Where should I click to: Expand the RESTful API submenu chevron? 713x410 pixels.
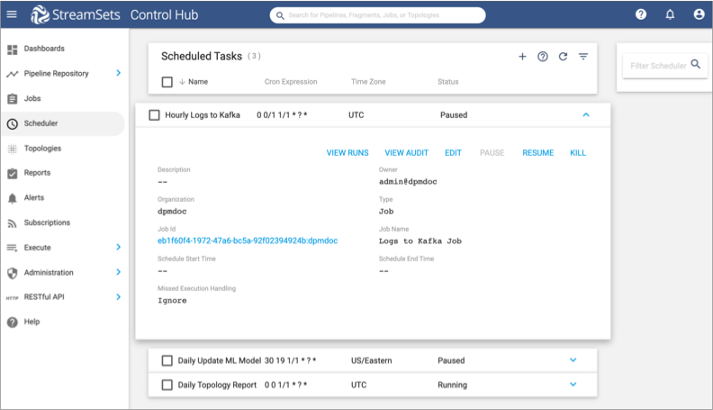(118, 297)
